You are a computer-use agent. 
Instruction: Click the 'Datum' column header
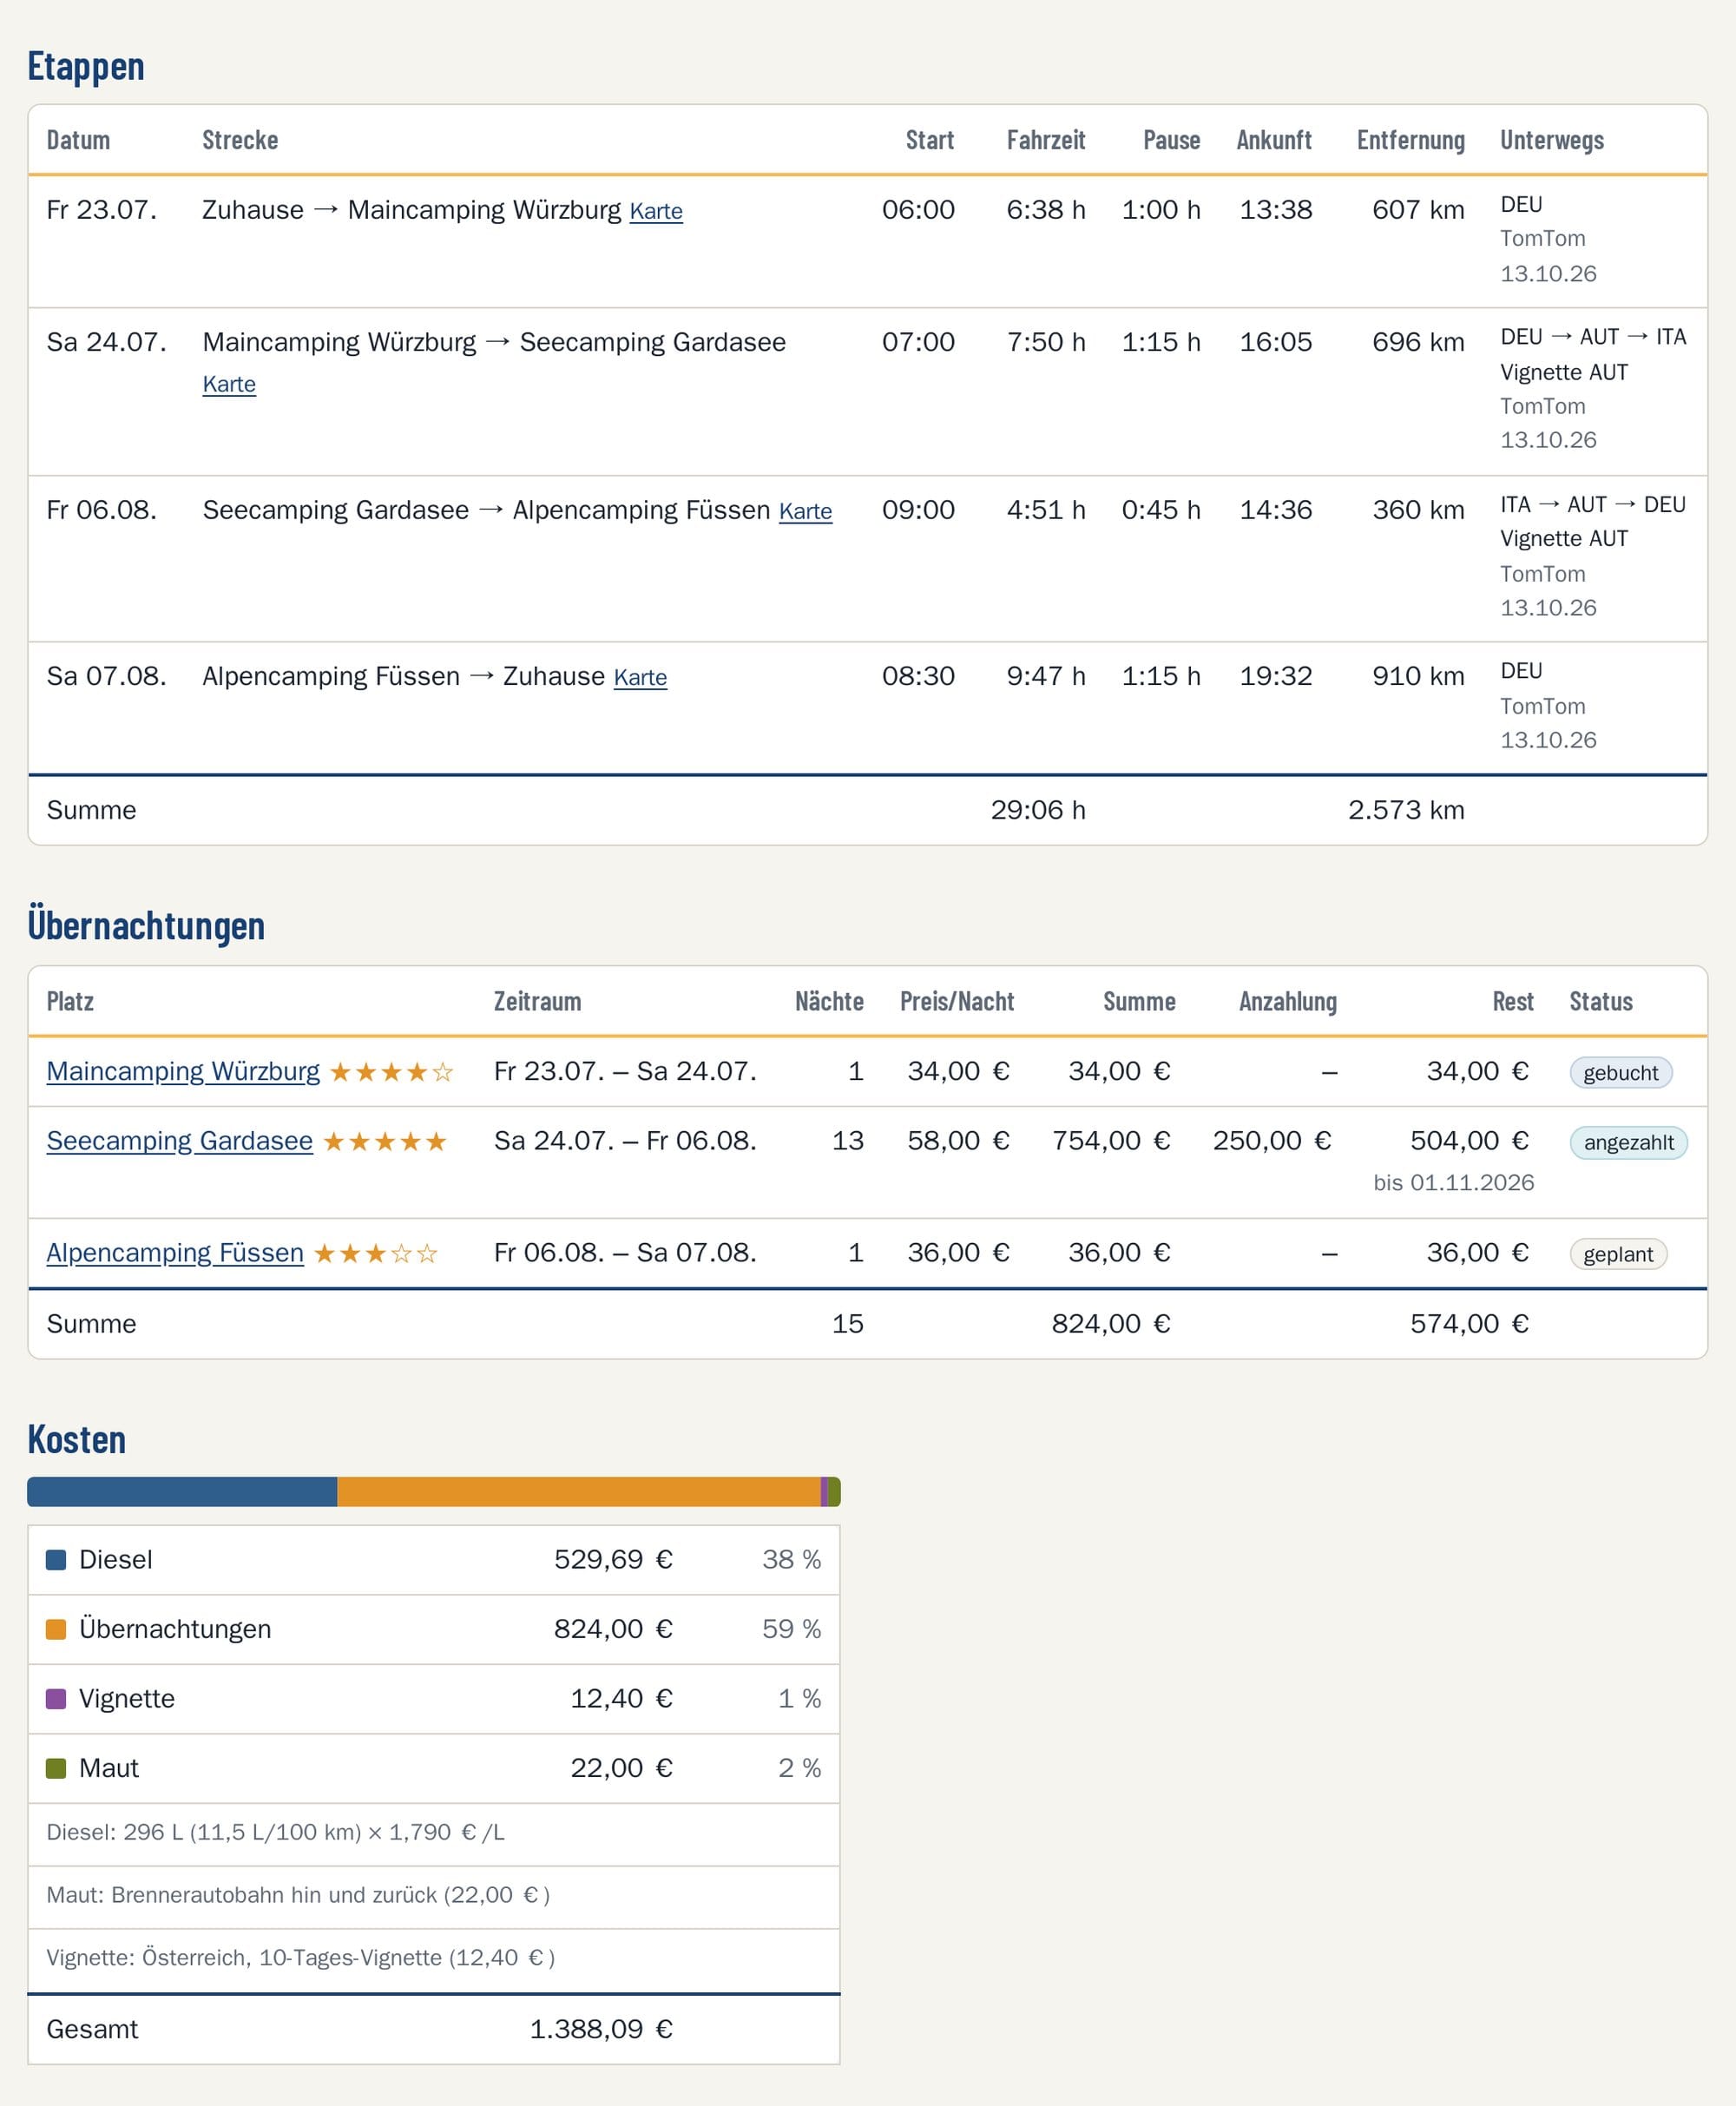pyautogui.click(x=78, y=140)
